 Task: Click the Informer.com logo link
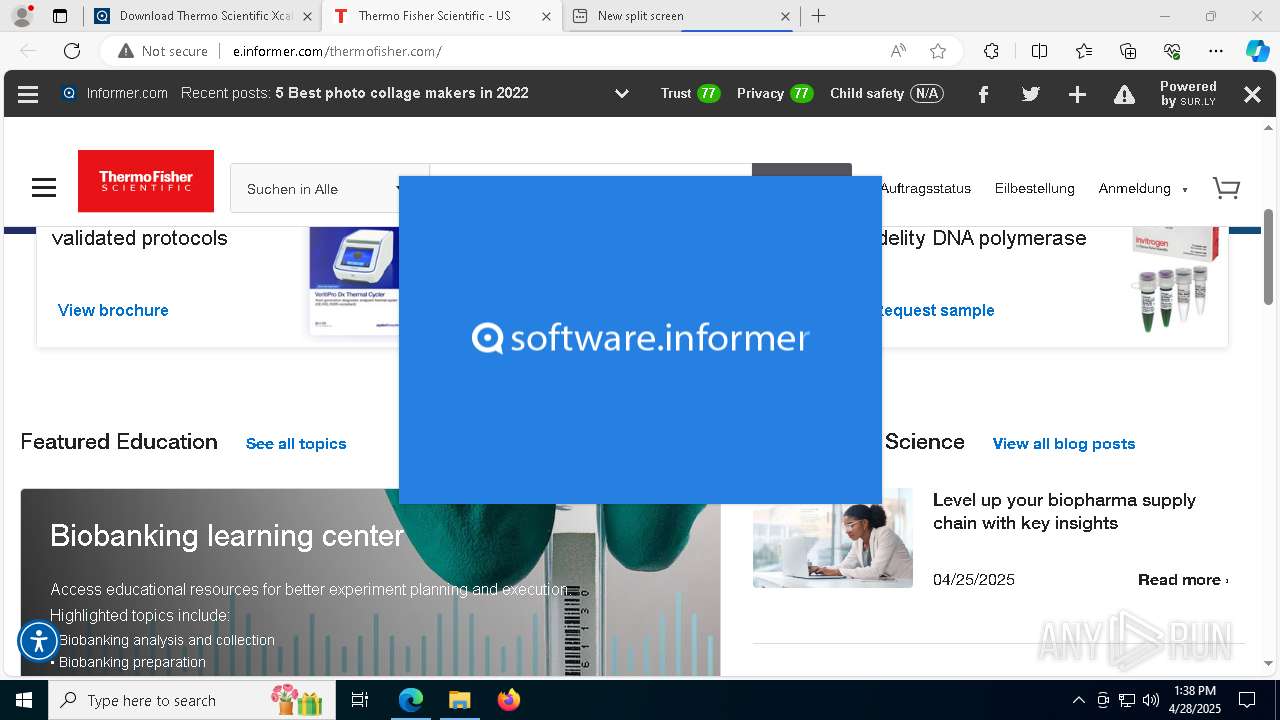[x=115, y=93]
